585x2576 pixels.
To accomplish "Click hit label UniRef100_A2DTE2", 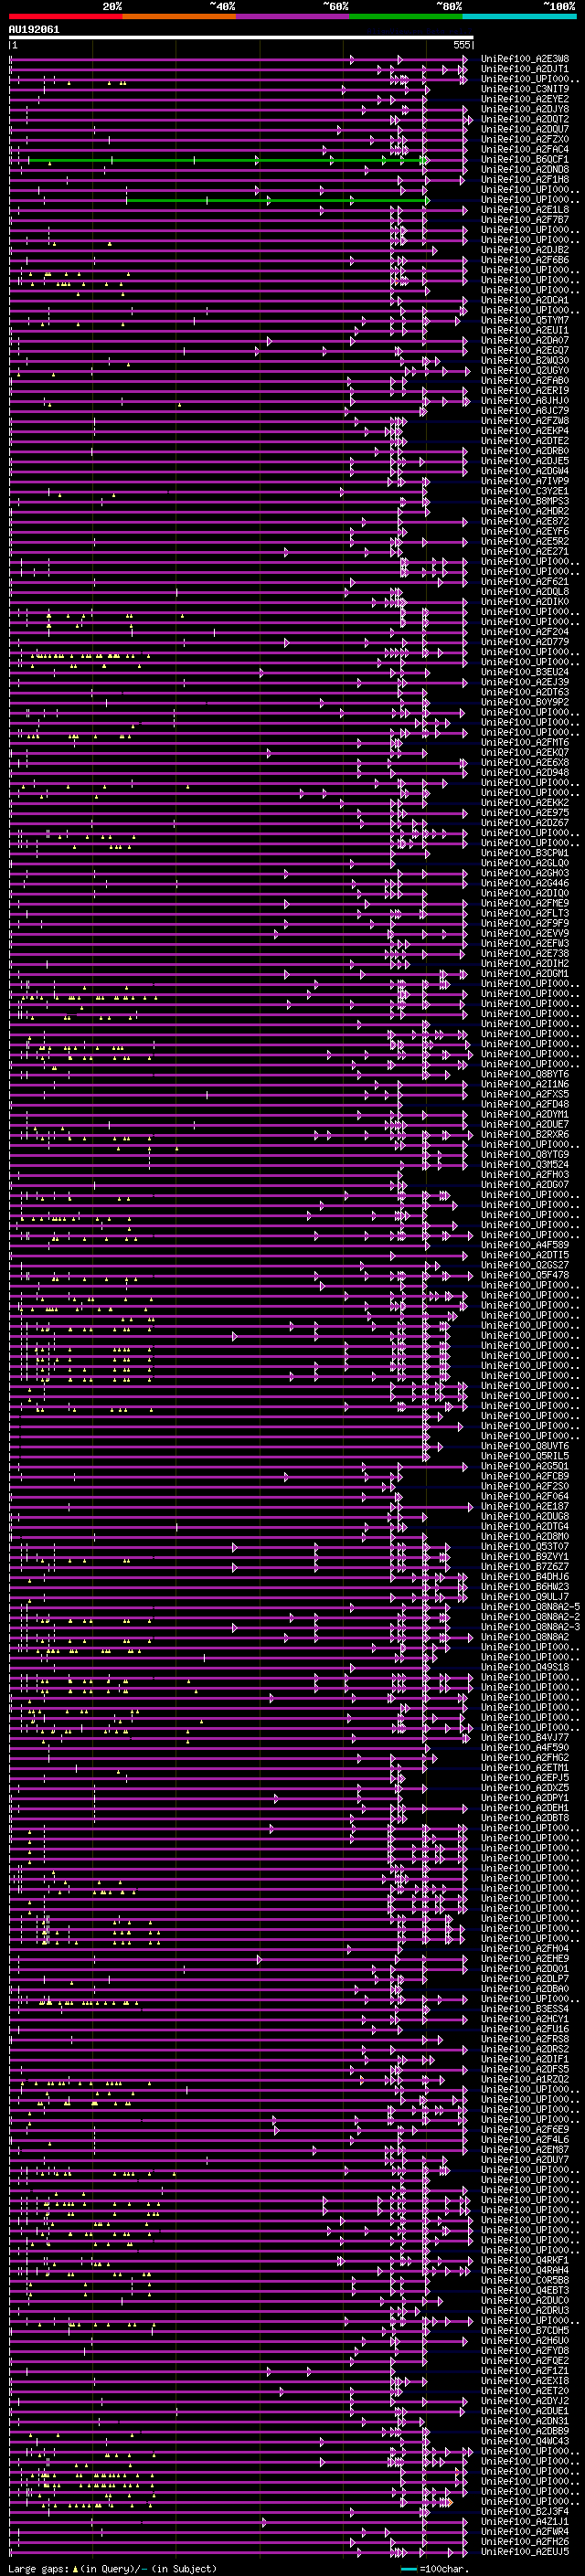I will 525,440.
